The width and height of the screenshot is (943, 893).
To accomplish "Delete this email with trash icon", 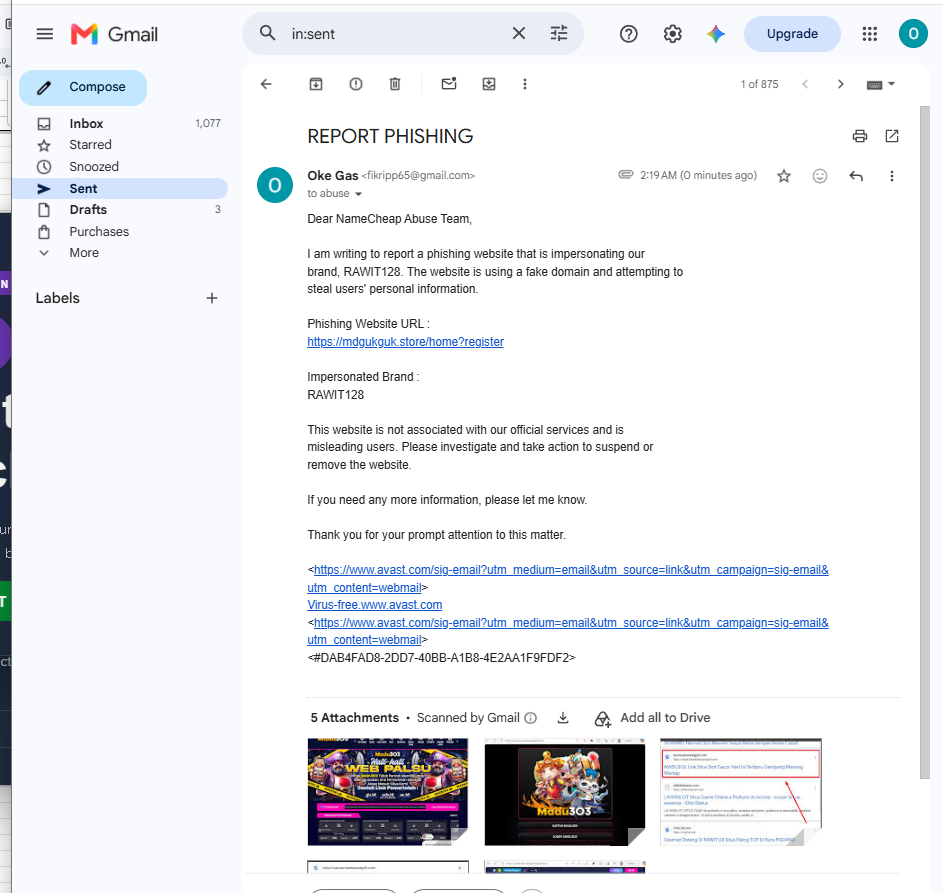I will tap(395, 84).
